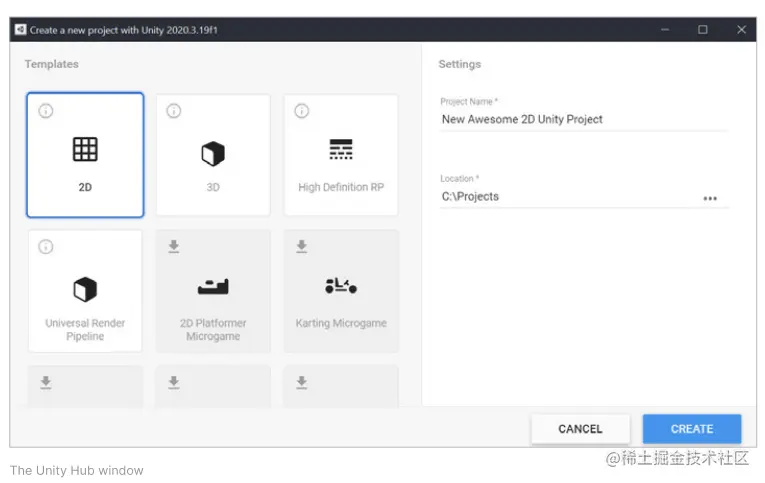Minimize the Unity Hub window
This screenshot has height=483, width=765.
click(665, 30)
